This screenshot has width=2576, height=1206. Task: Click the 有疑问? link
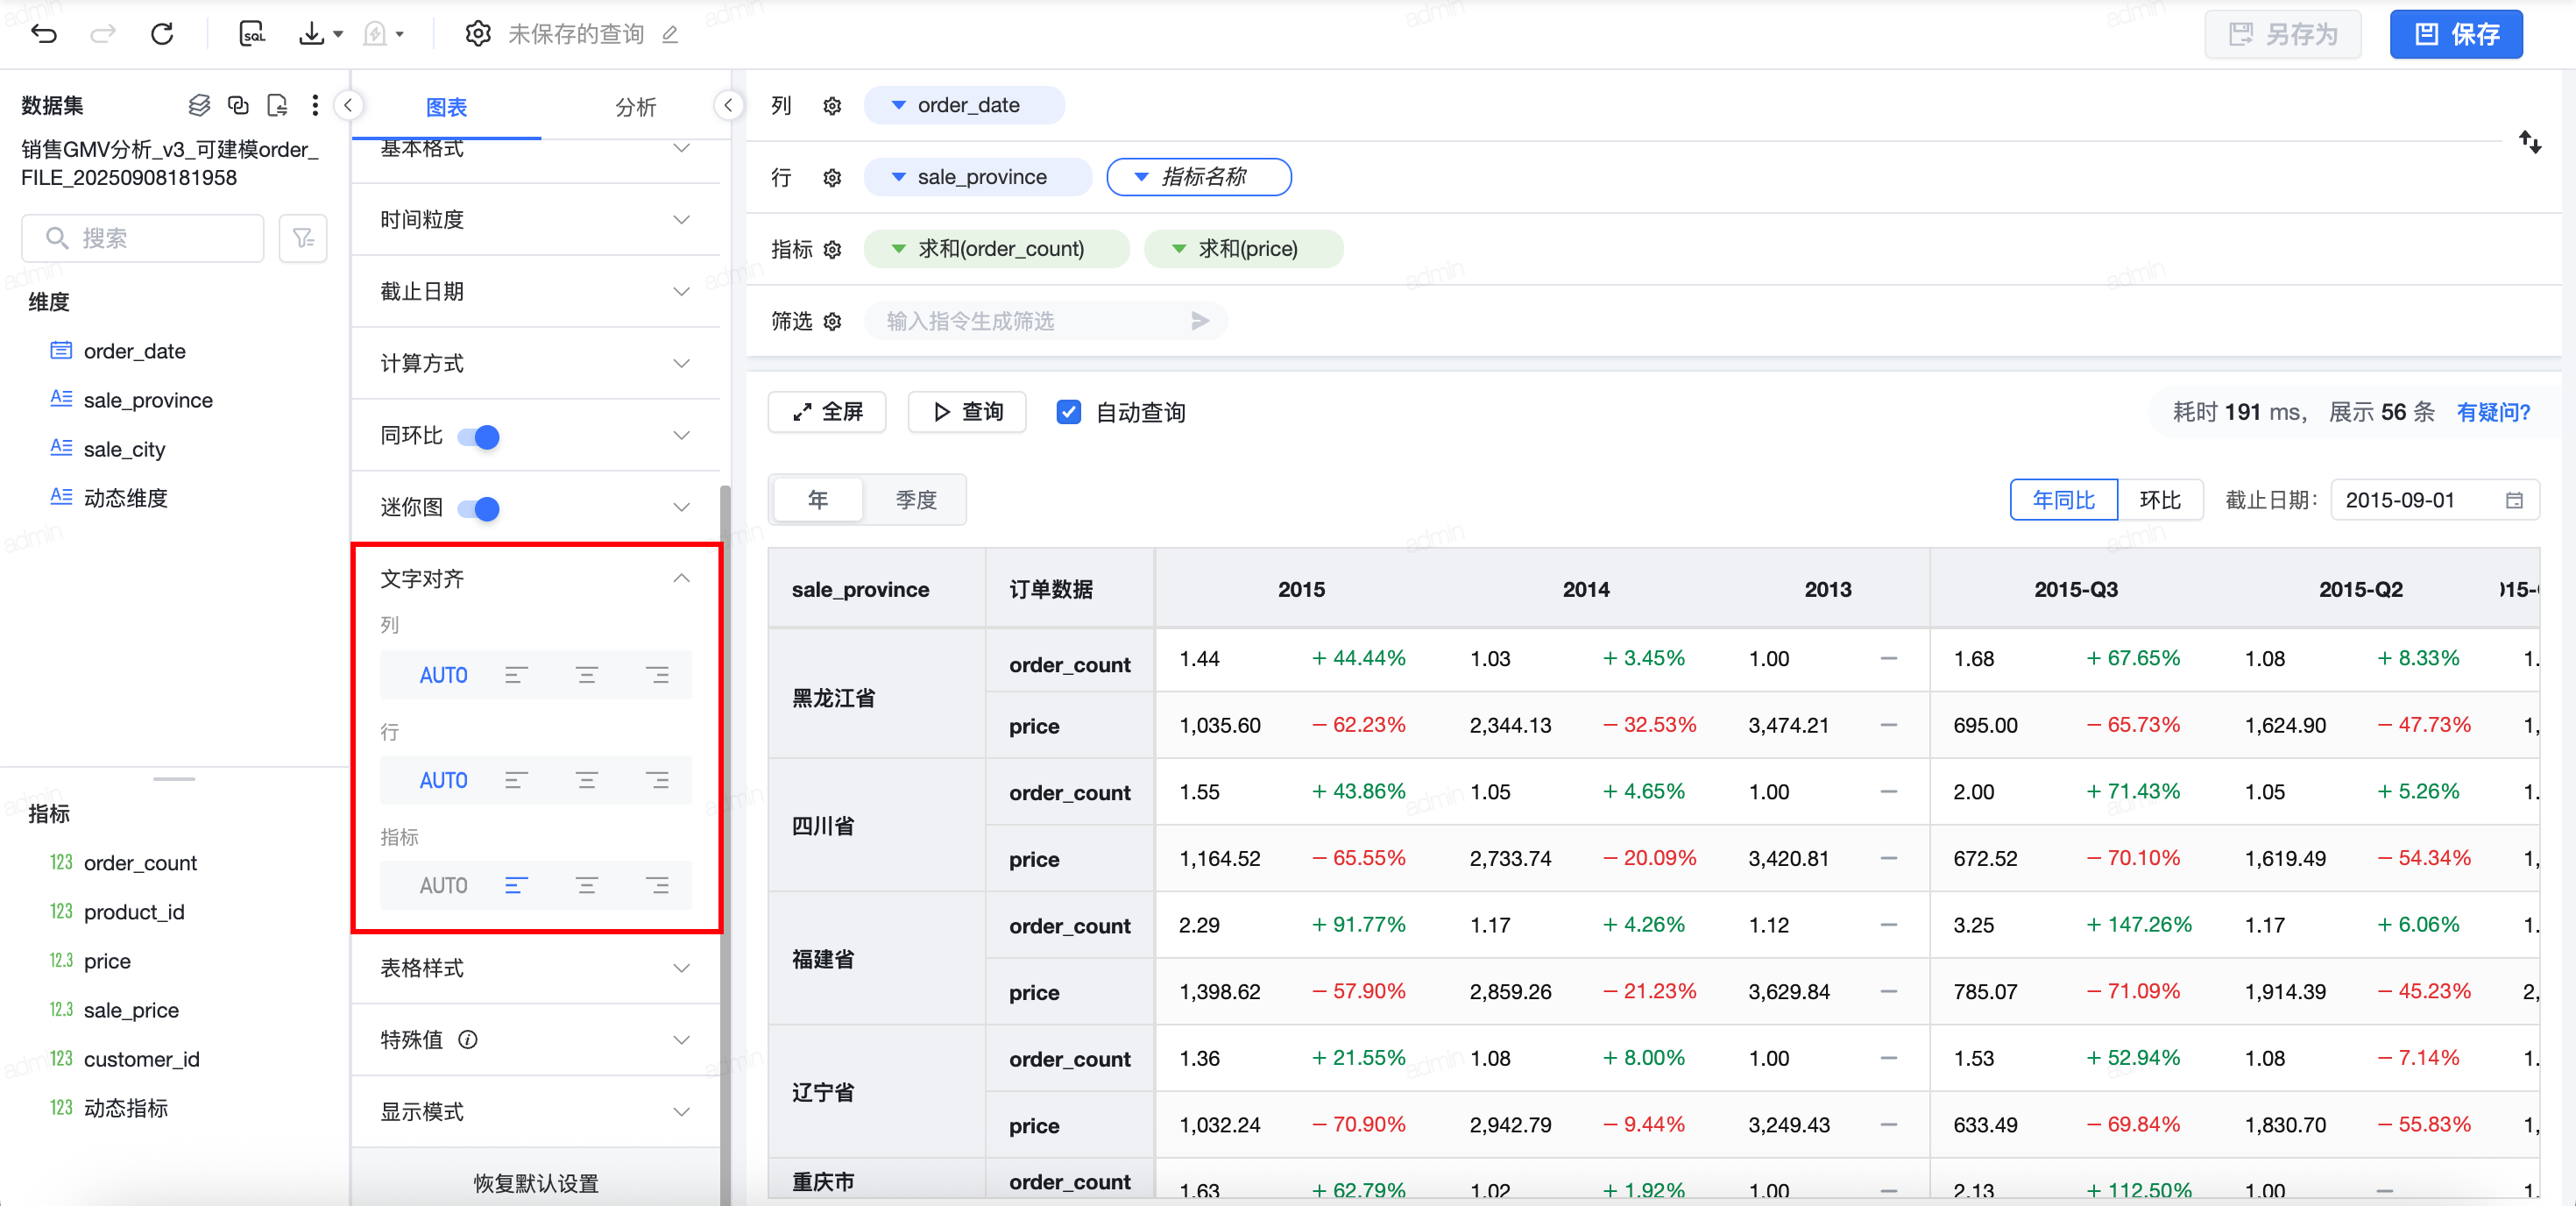pos(2492,412)
